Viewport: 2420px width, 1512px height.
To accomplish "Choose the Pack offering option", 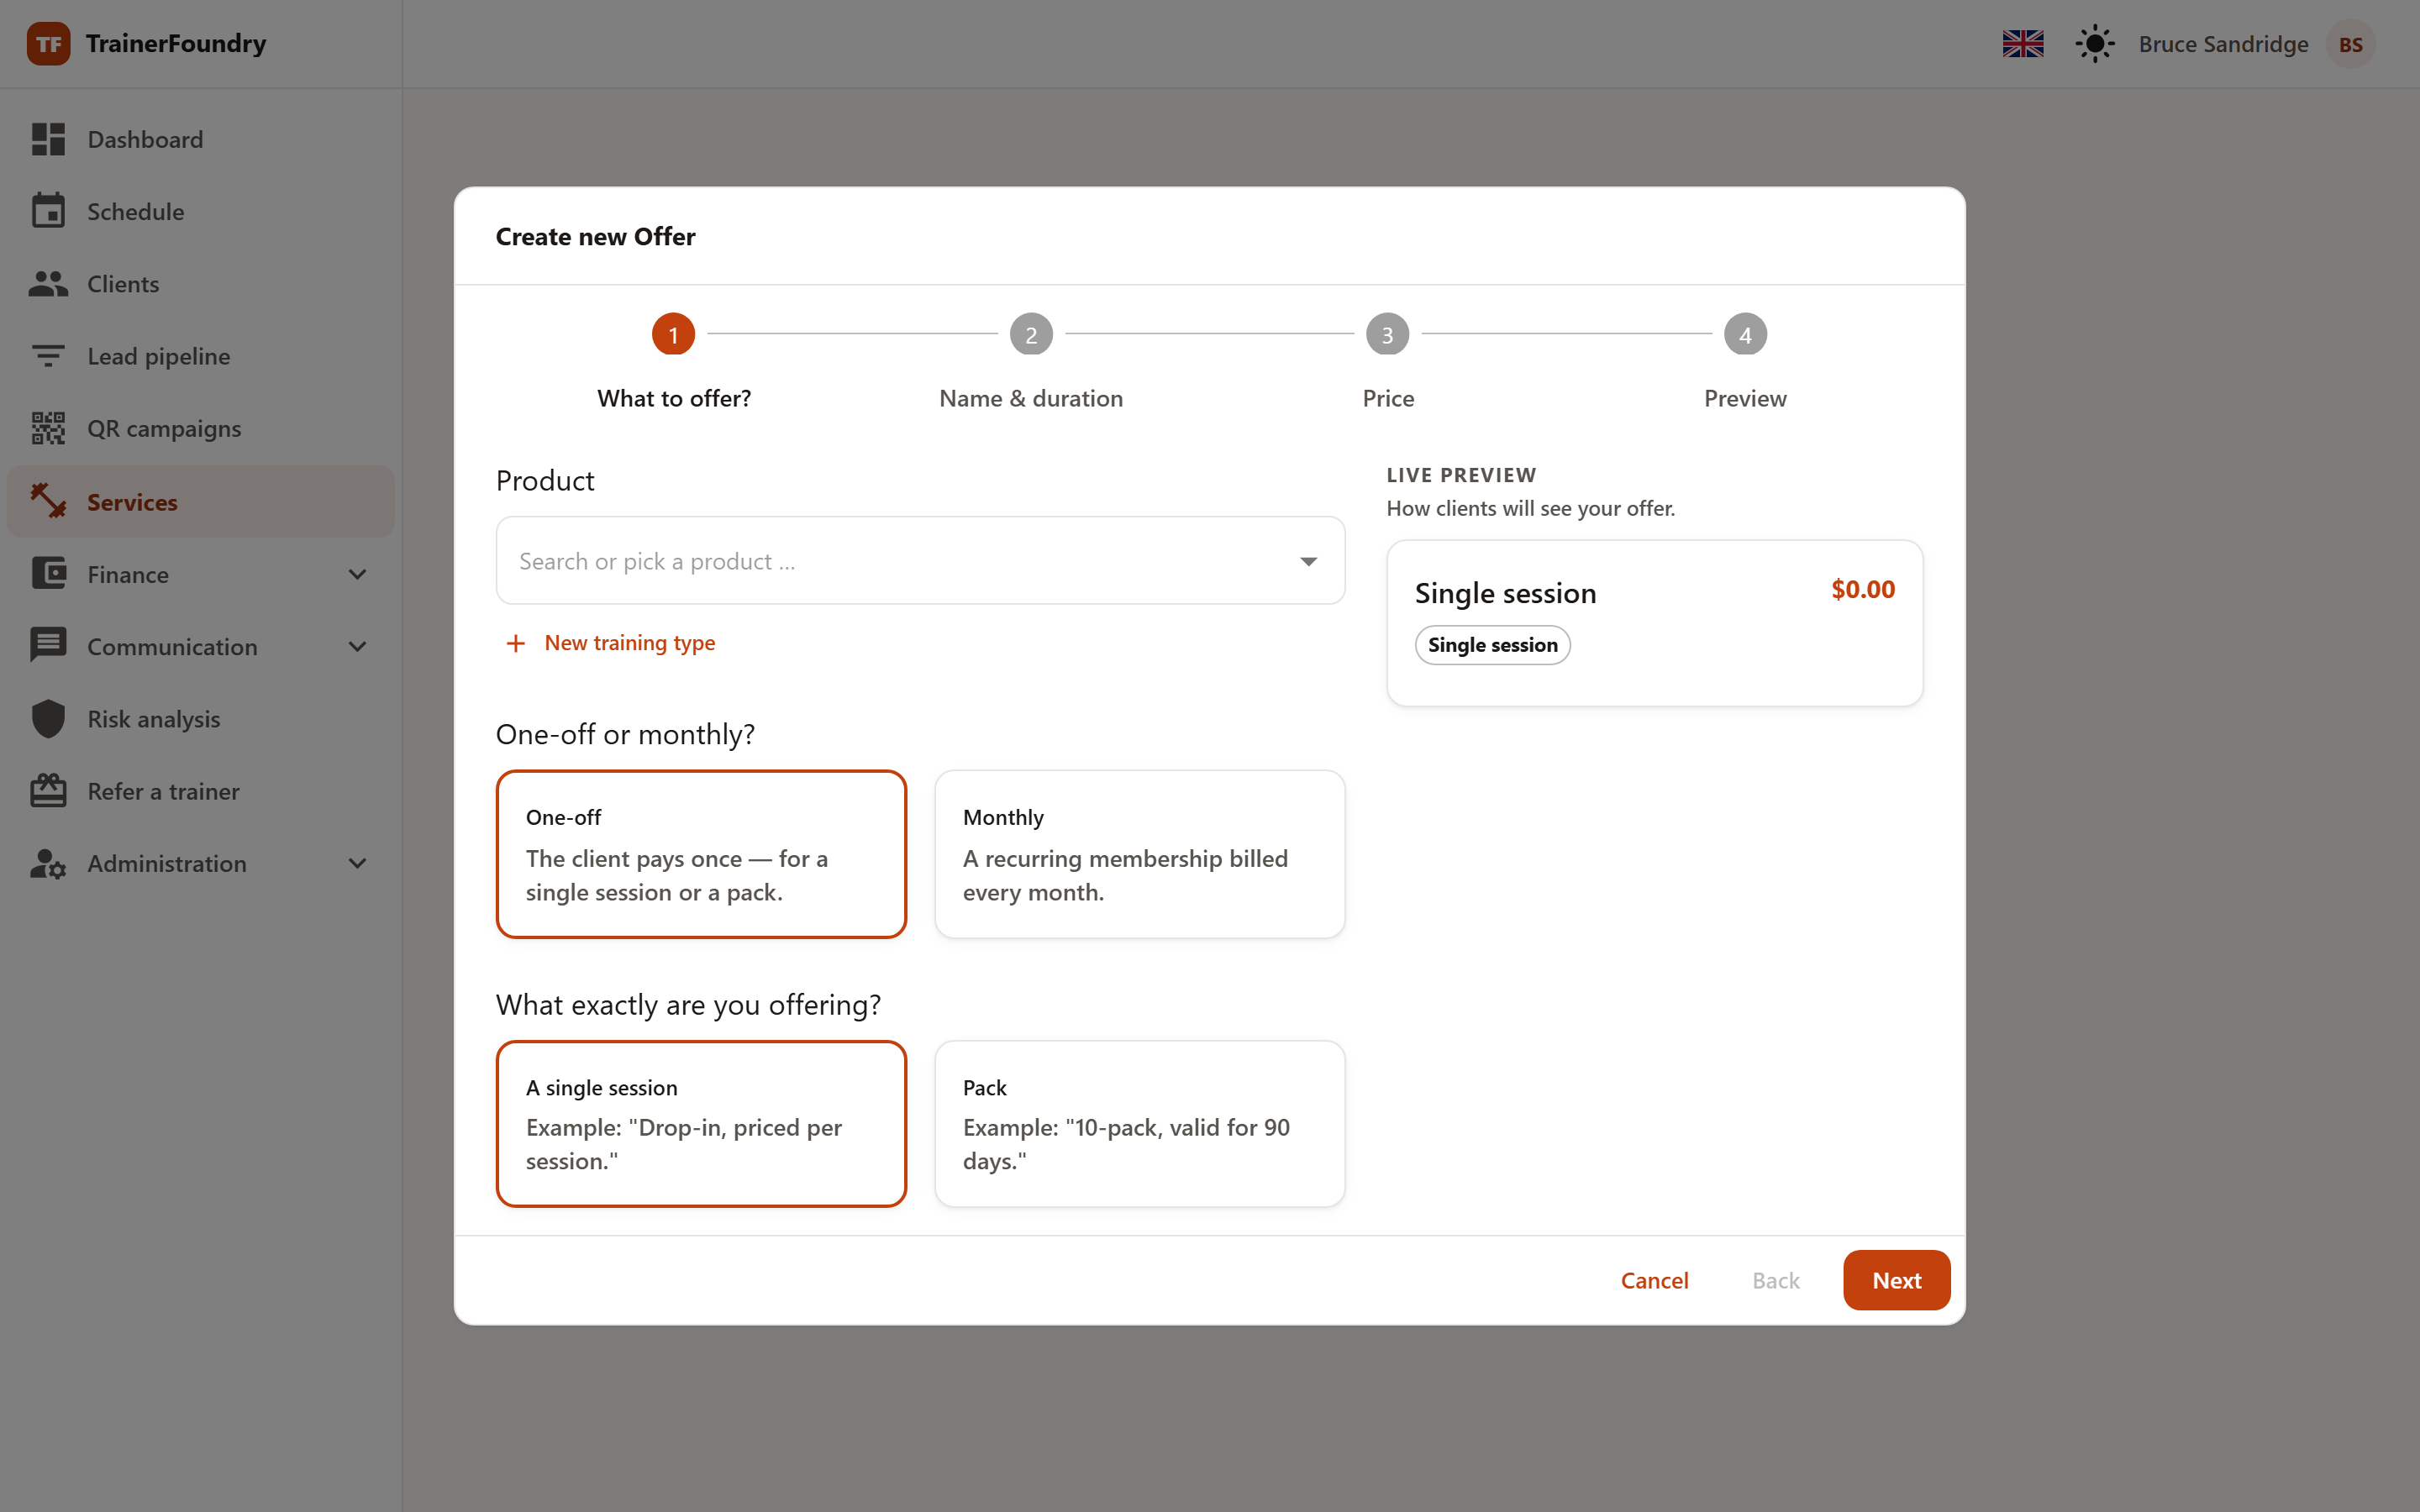I will point(1139,1124).
